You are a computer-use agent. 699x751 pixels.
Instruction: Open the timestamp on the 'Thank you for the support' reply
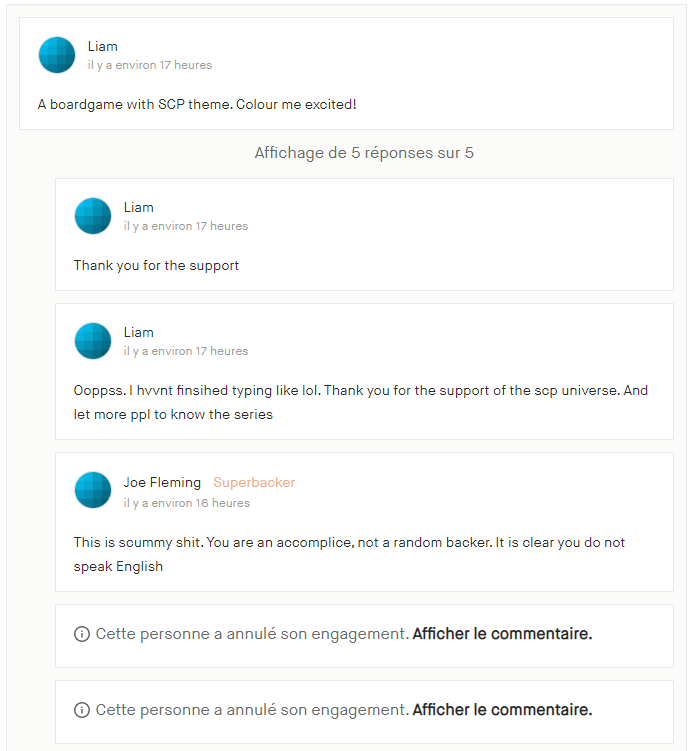tap(186, 226)
